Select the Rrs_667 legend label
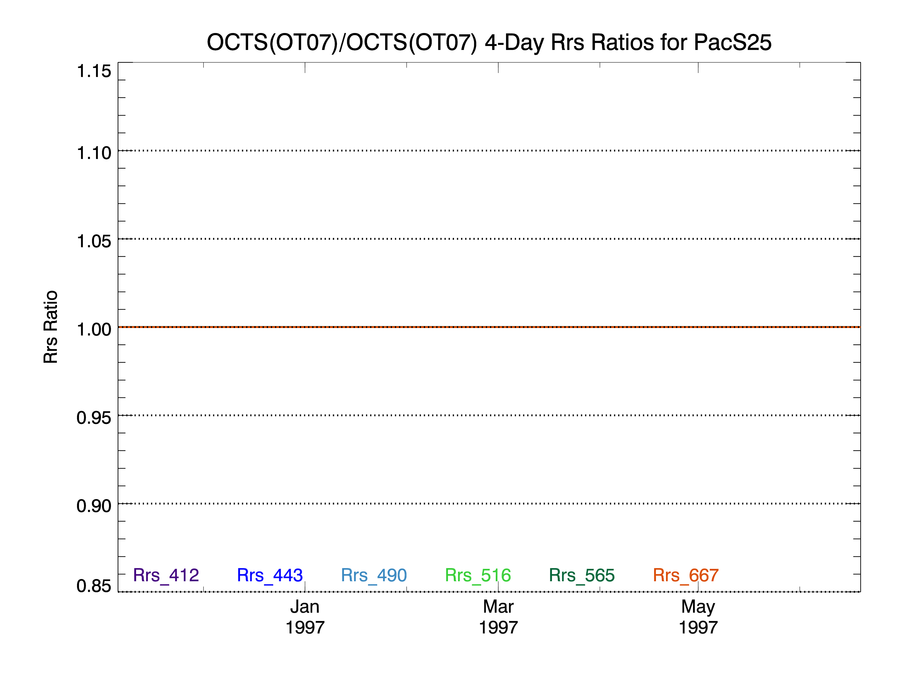Image resolution: width=900 pixels, height=675 pixels. point(685,575)
